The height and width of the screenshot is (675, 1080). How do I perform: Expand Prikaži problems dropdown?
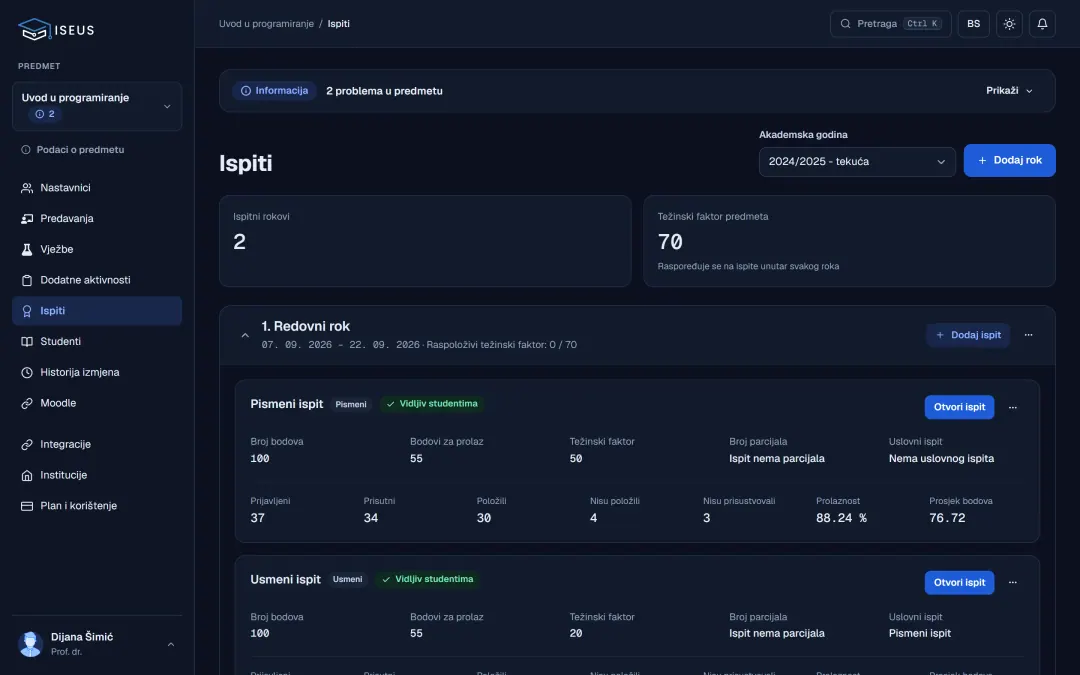1009,91
